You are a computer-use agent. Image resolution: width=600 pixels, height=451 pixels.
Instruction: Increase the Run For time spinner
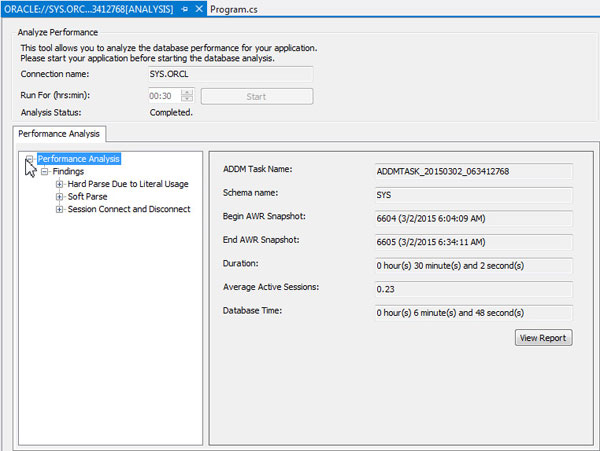pos(187,92)
